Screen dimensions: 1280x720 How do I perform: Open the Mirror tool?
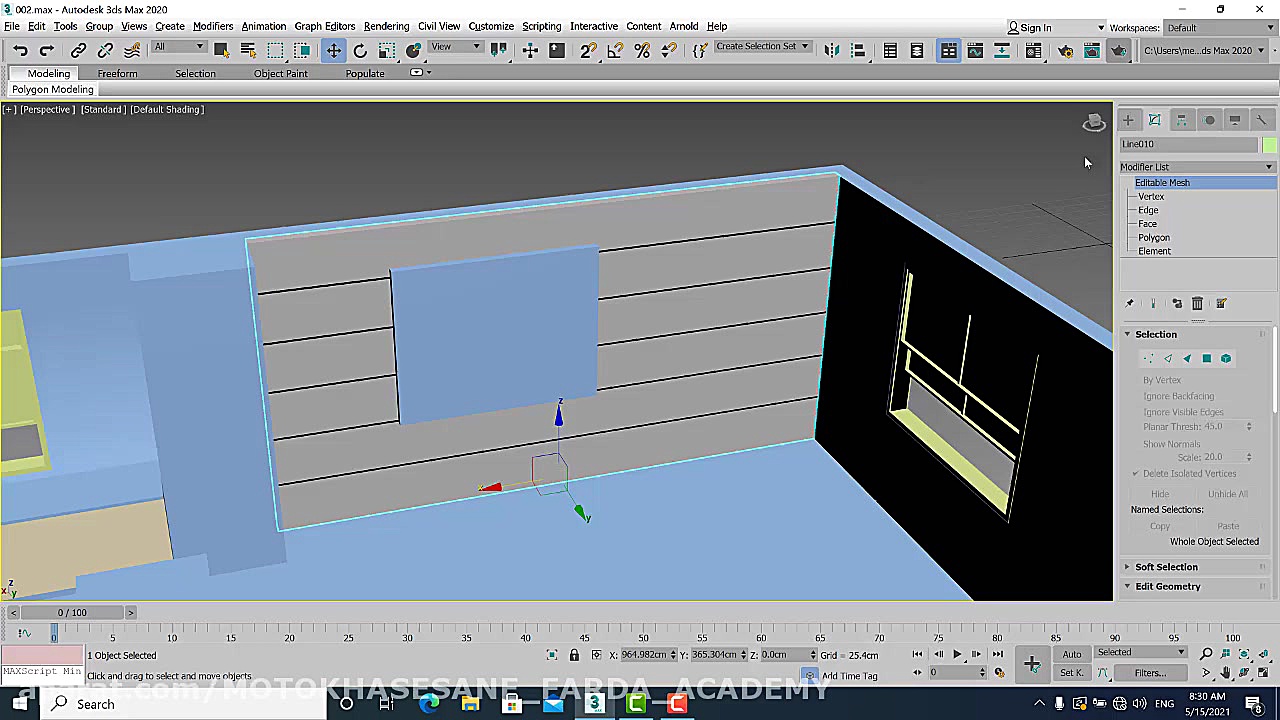point(831,50)
